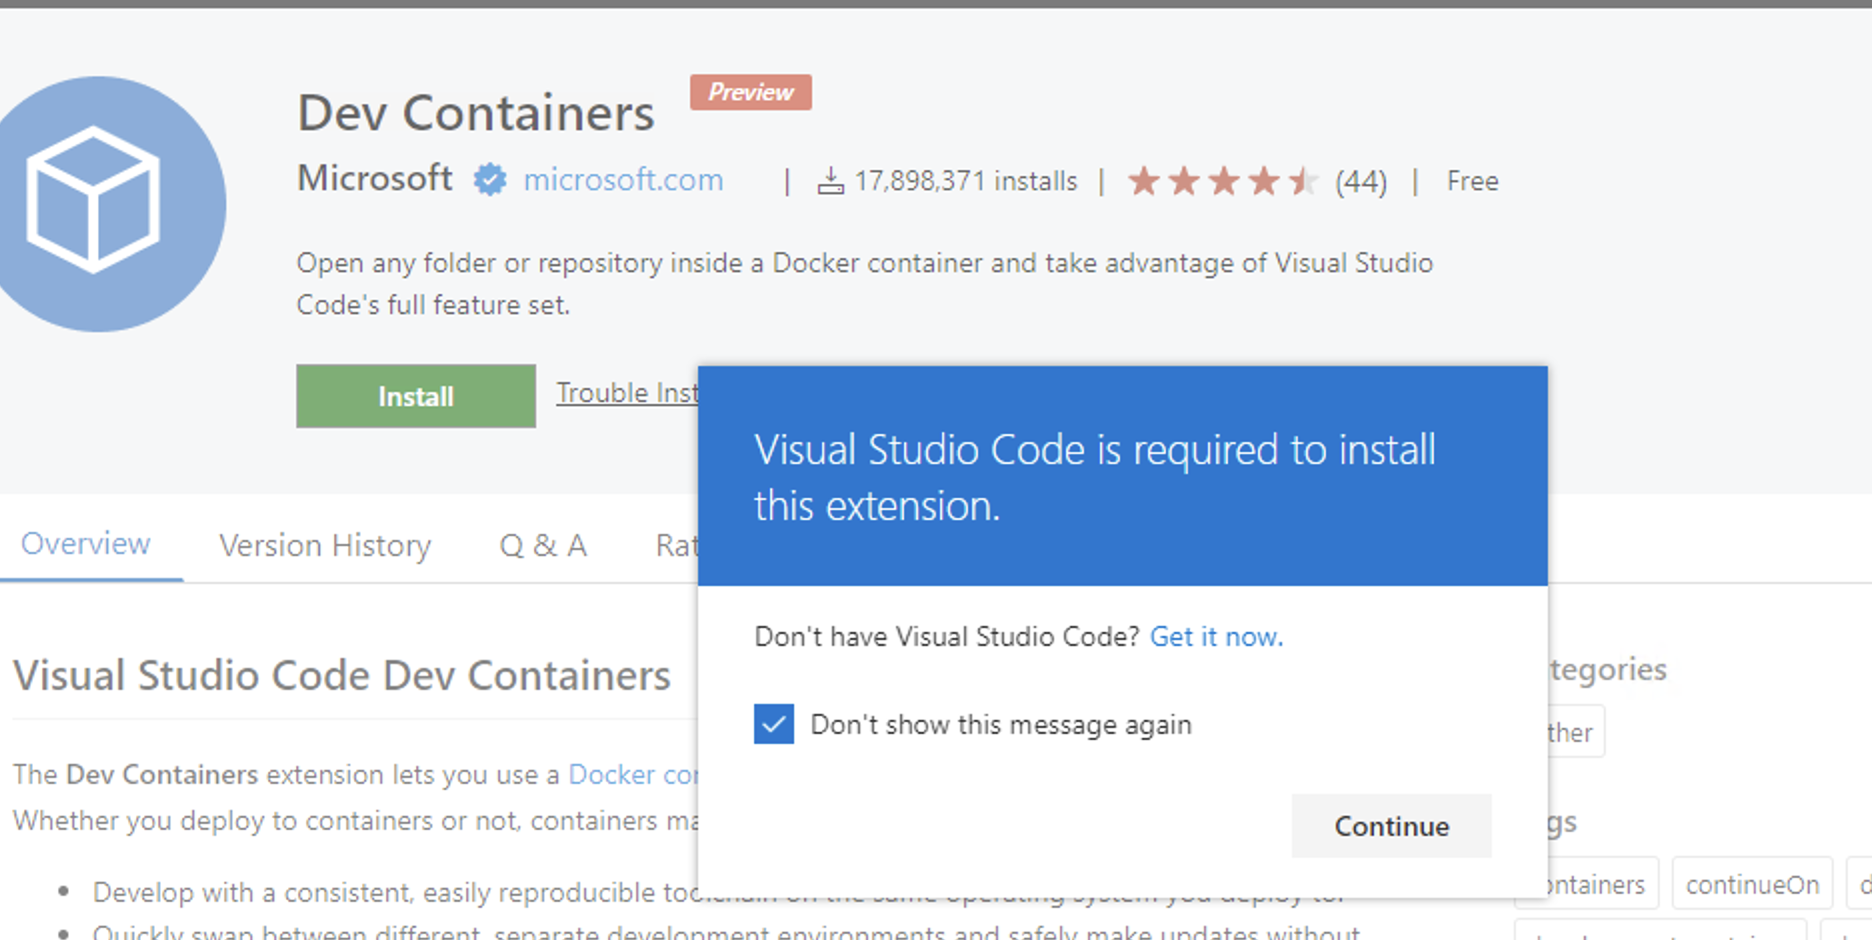Uncheck "Don't show this message again"
The image size is (1872, 940).
[774, 724]
